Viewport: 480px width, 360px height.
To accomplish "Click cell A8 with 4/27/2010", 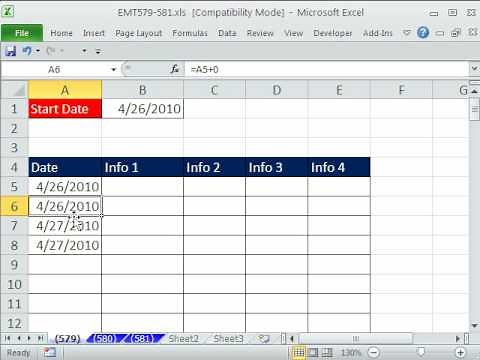I will (x=65, y=245).
